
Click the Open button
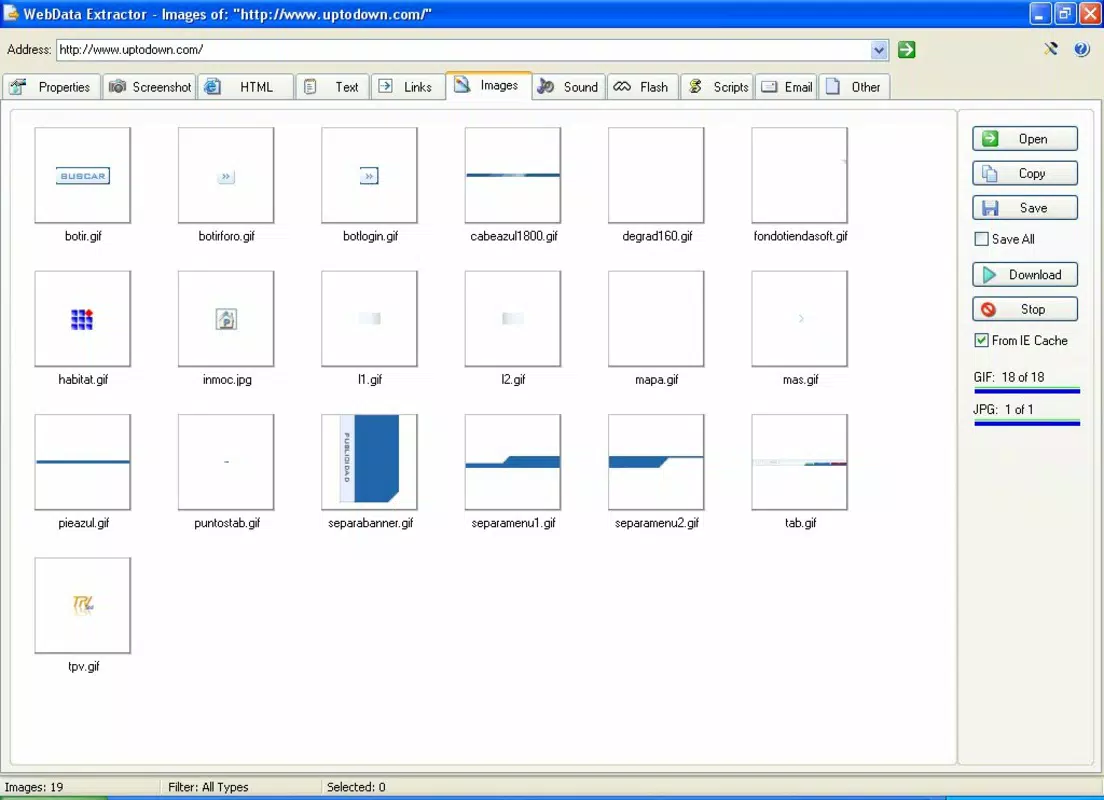pyautogui.click(x=1024, y=139)
